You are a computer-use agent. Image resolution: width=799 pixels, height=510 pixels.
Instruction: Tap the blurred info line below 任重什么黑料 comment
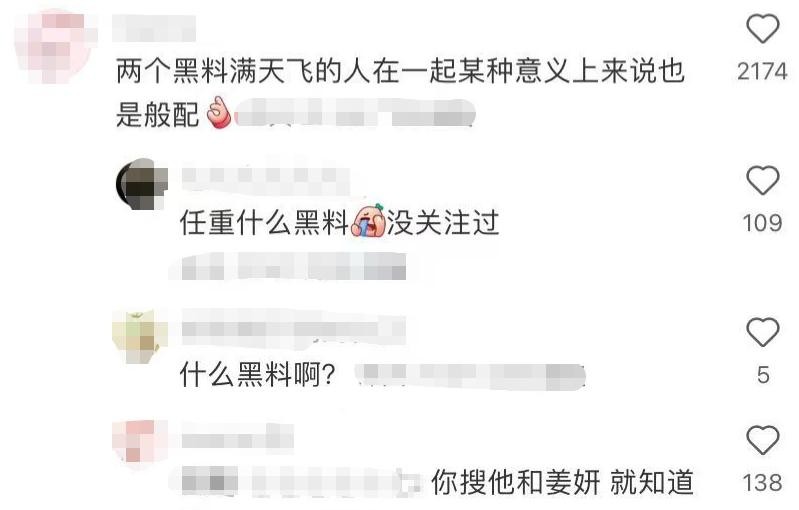pyautogui.click(x=294, y=266)
